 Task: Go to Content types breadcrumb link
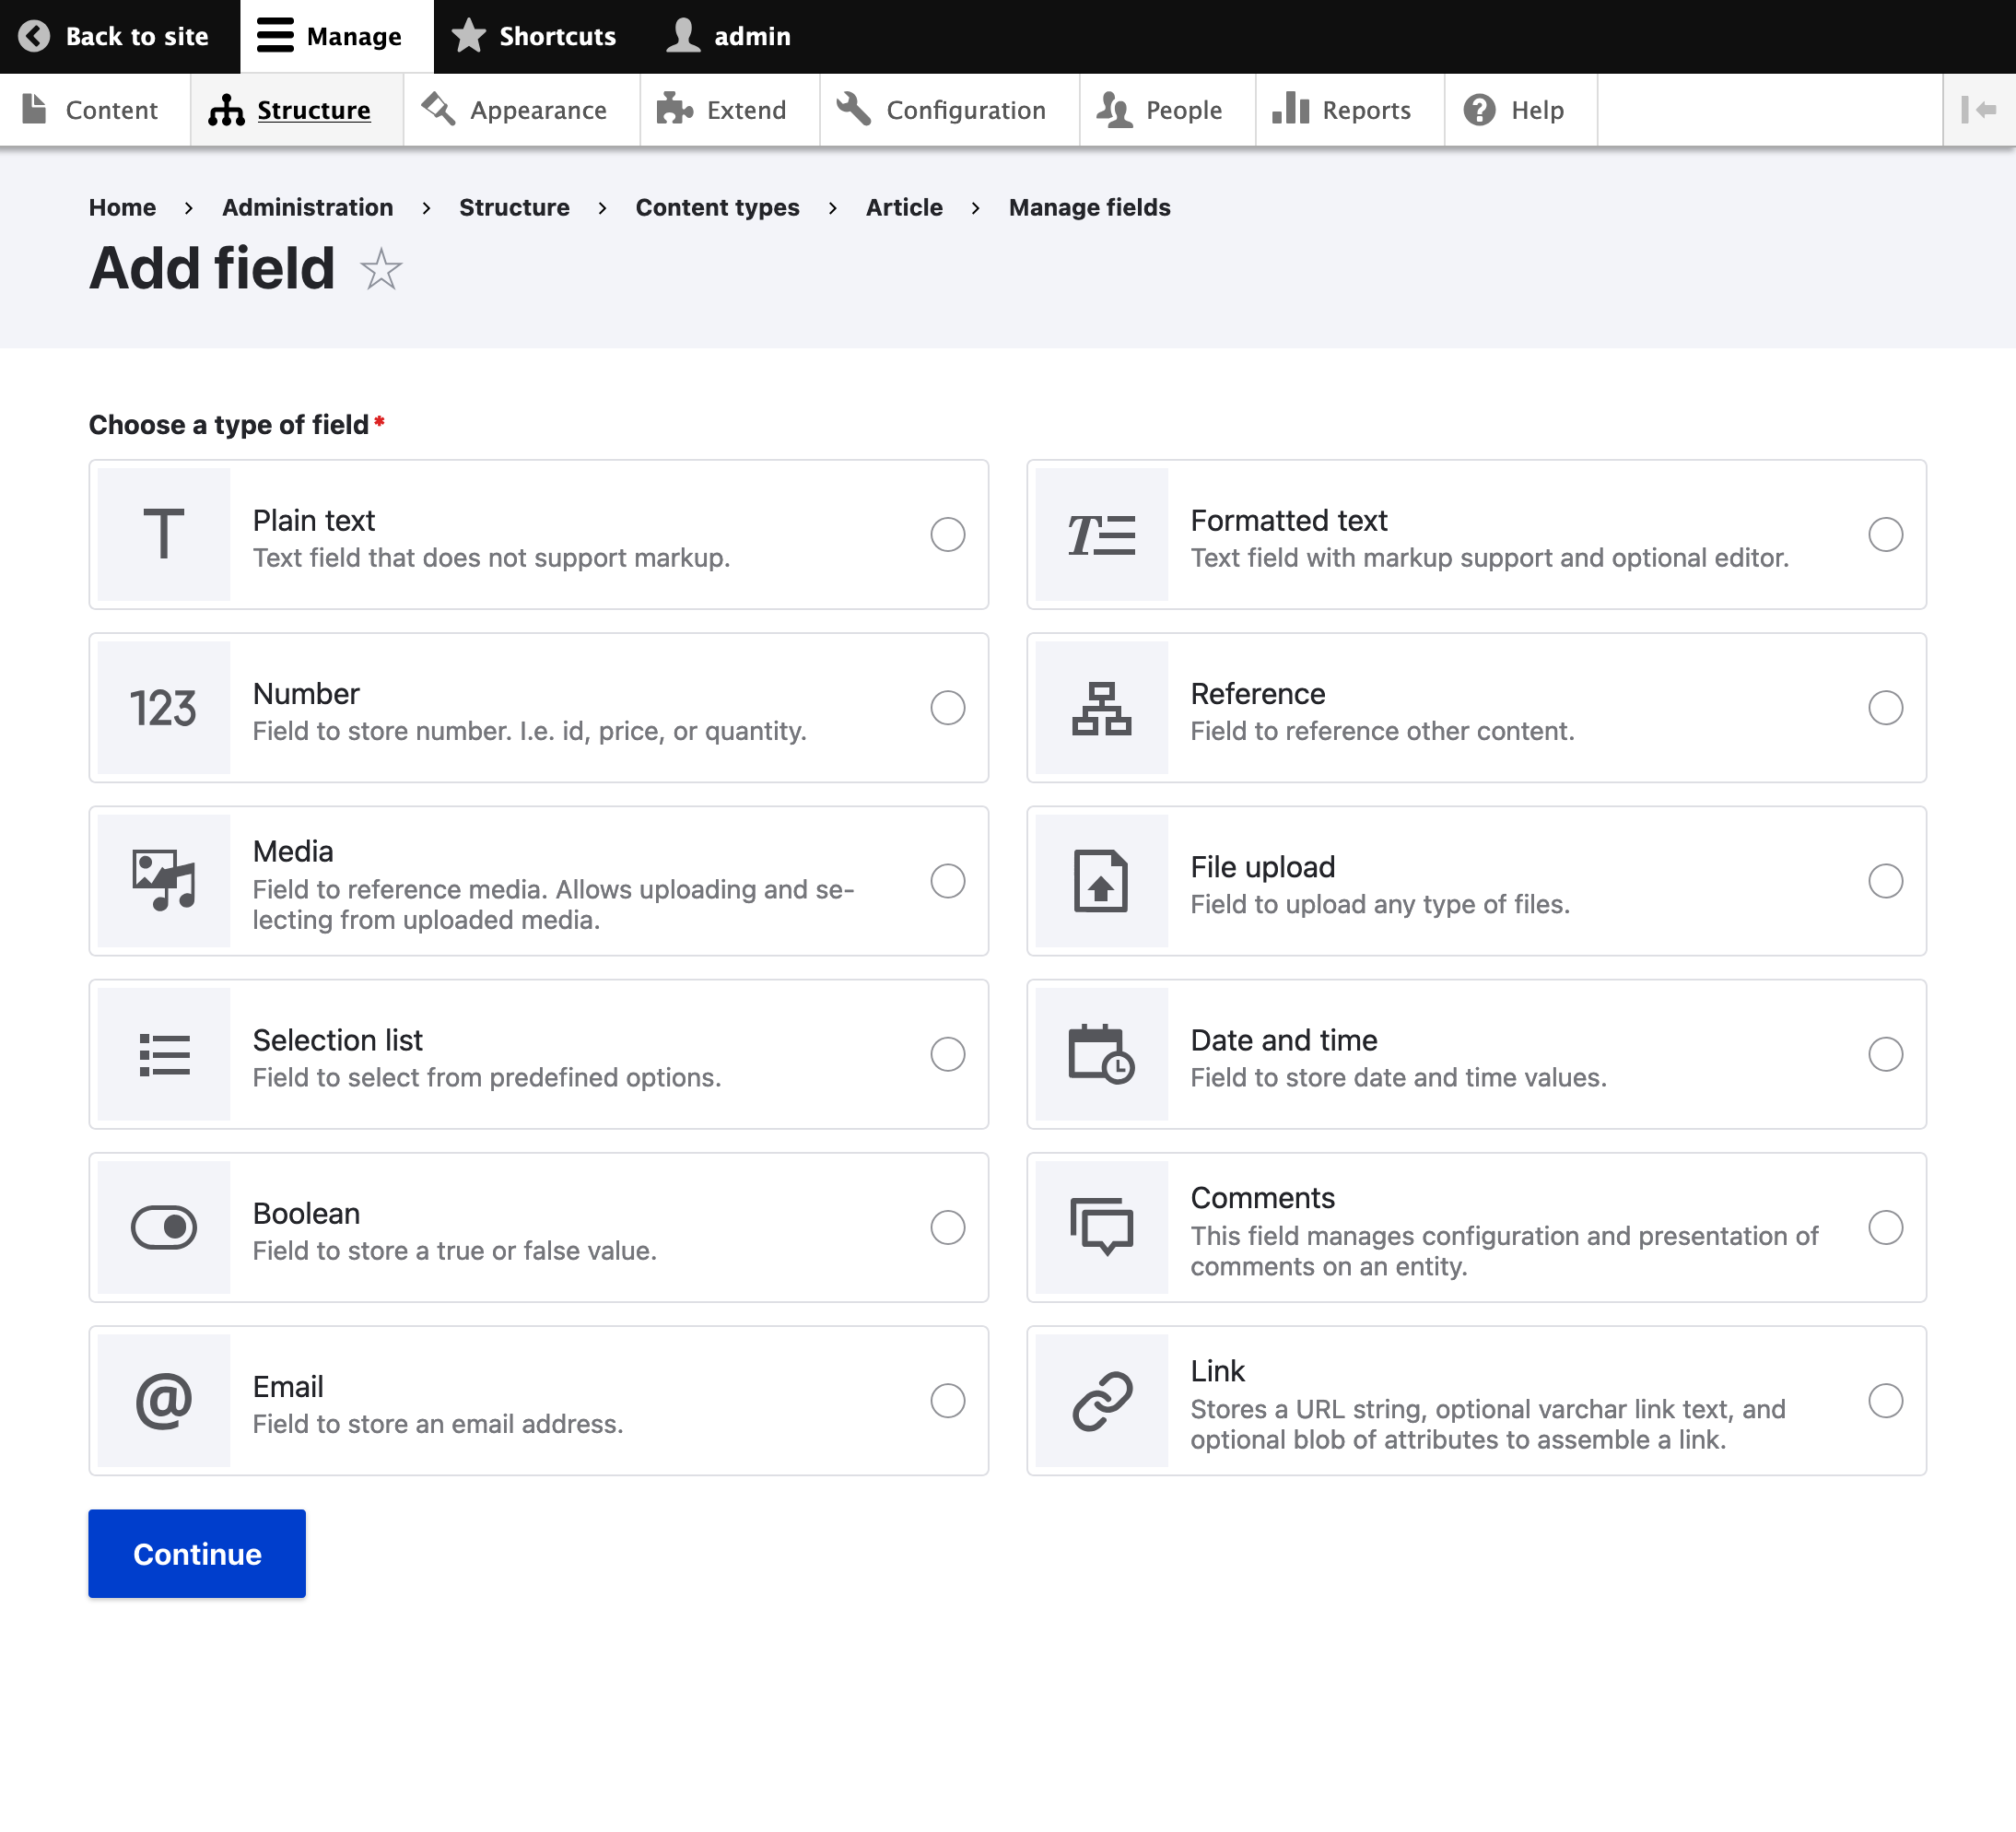717,207
